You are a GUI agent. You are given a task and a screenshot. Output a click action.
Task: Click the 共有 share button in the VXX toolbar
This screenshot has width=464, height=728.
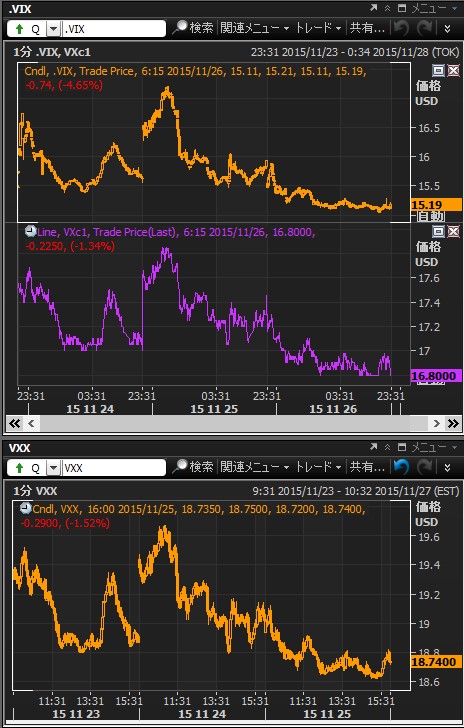click(367, 467)
